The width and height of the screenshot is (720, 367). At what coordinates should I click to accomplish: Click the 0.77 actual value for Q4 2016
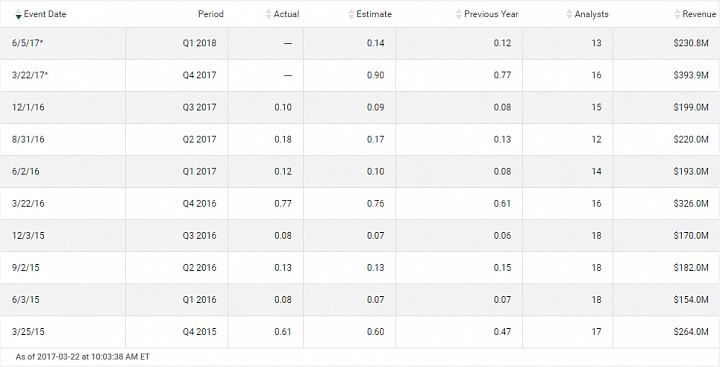click(x=283, y=203)
